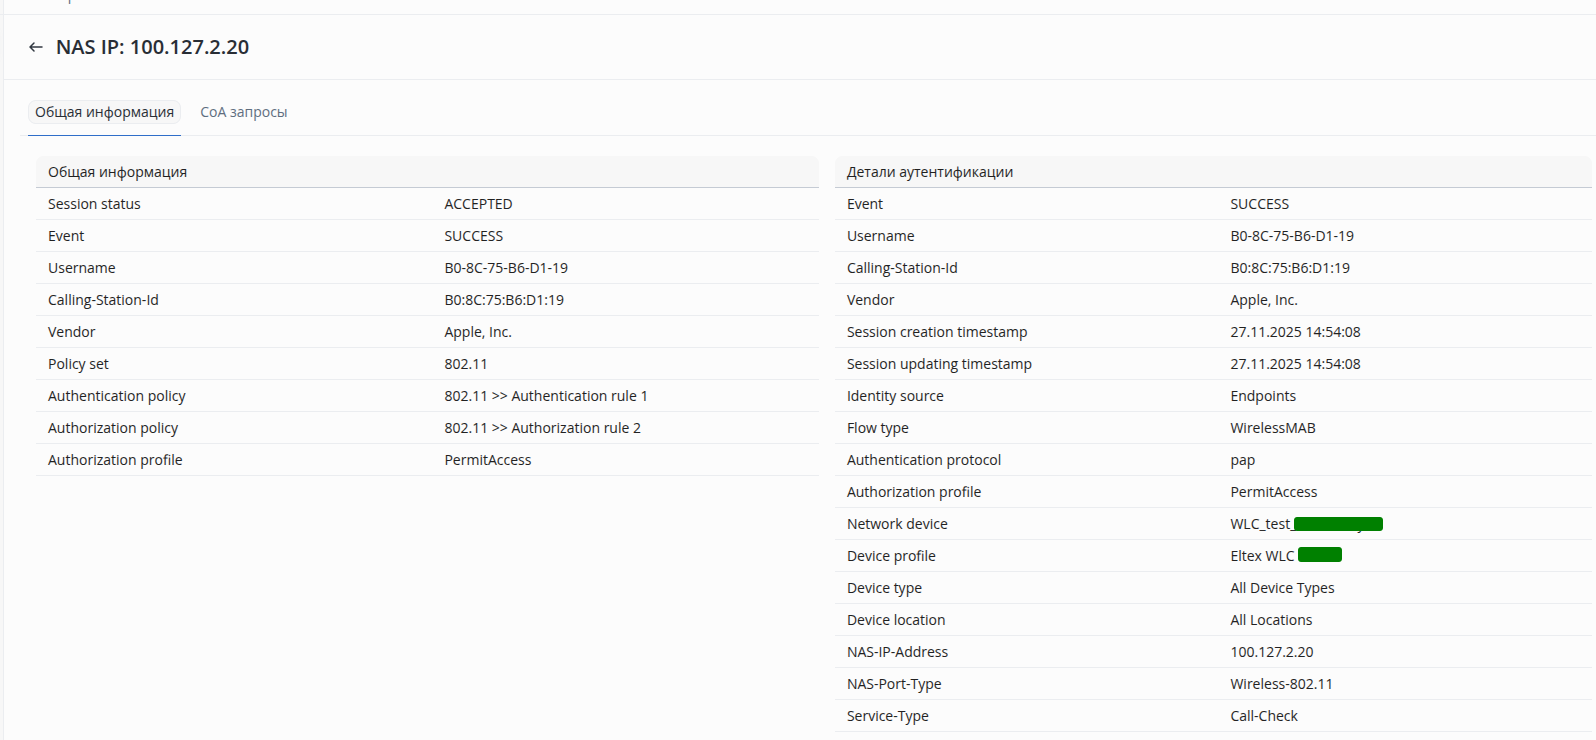Click the NAS IP: 100.127.2.20 page title
Screen dimensions: 1596x740
(152, 47)
